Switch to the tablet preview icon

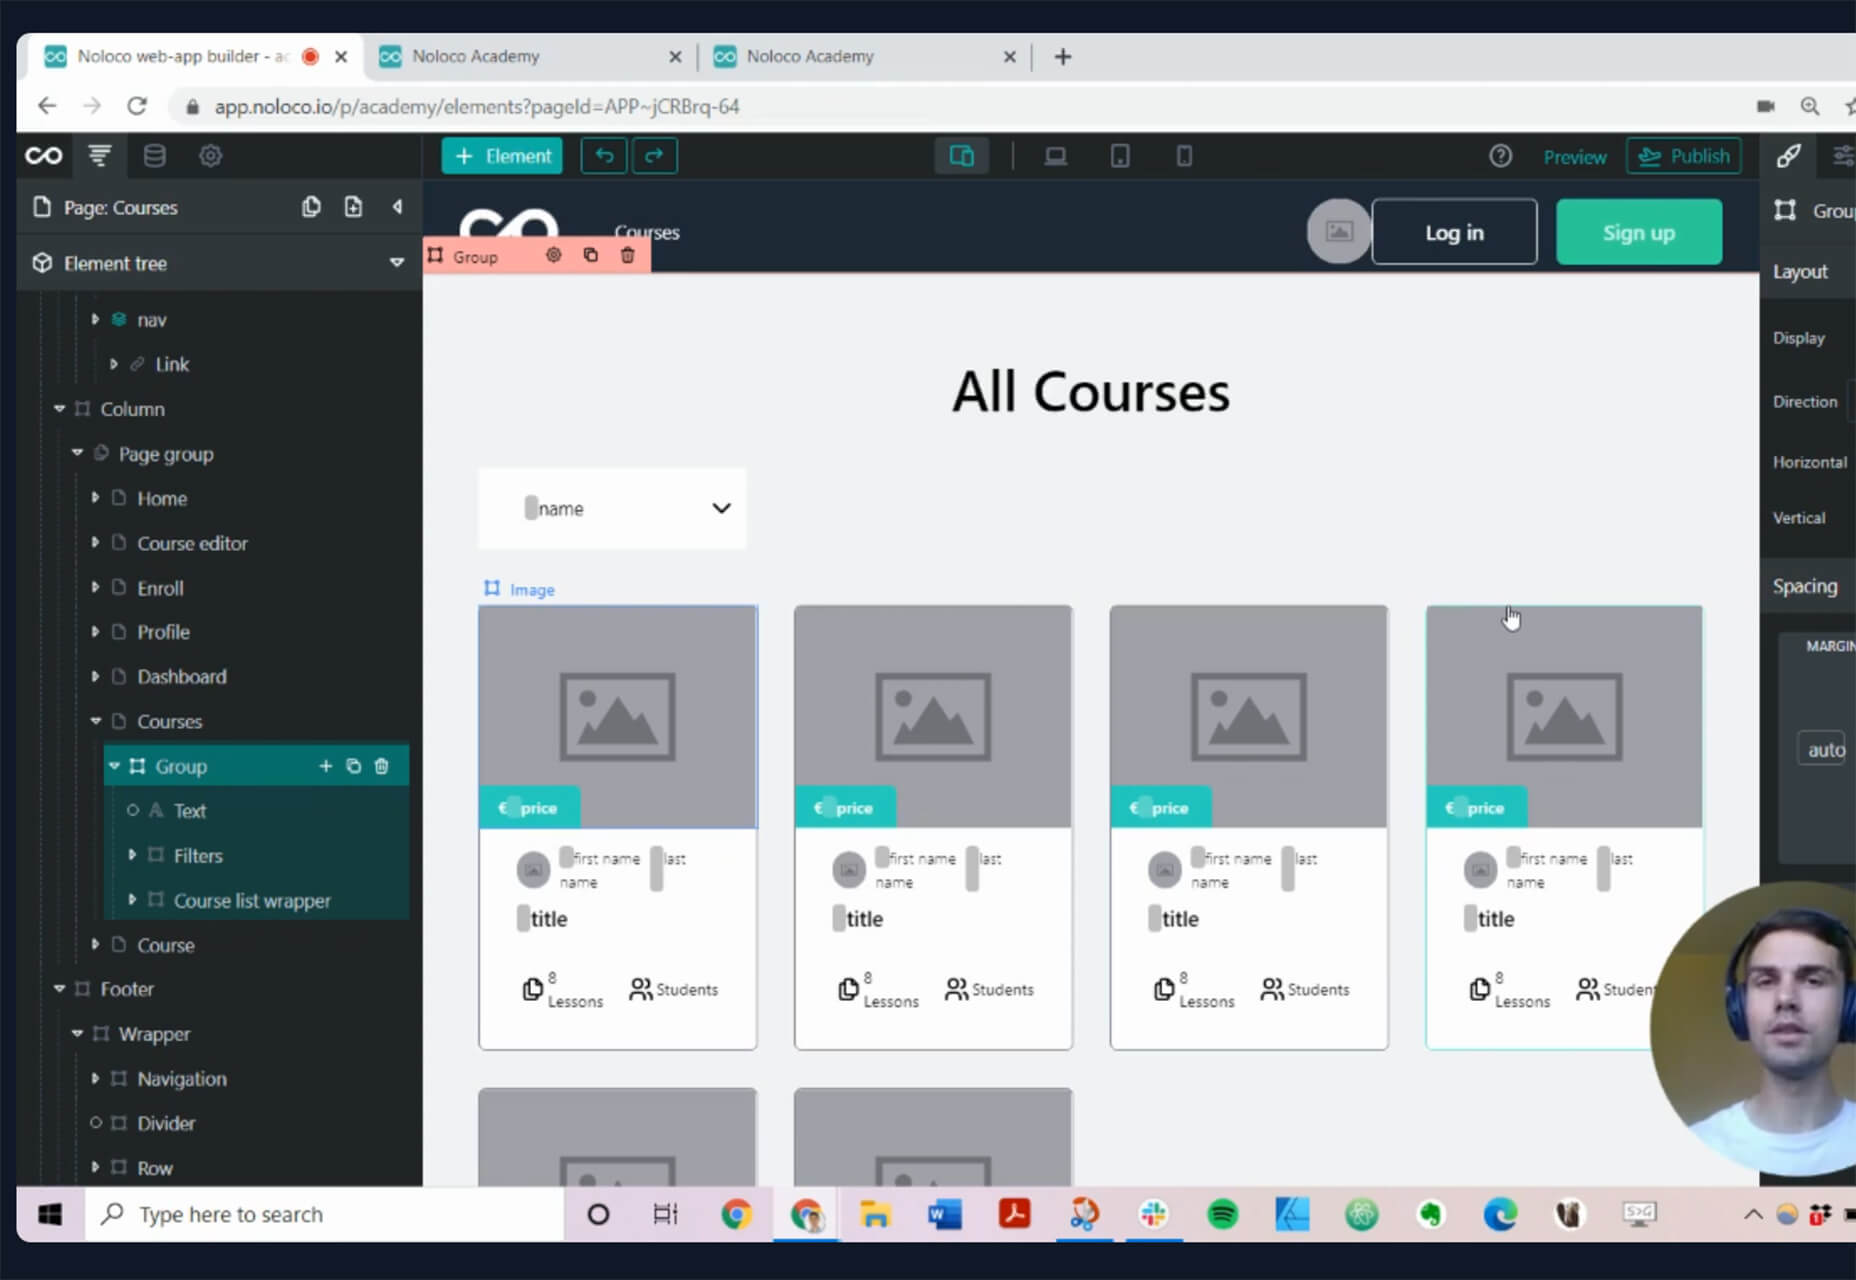[1120, 156]
